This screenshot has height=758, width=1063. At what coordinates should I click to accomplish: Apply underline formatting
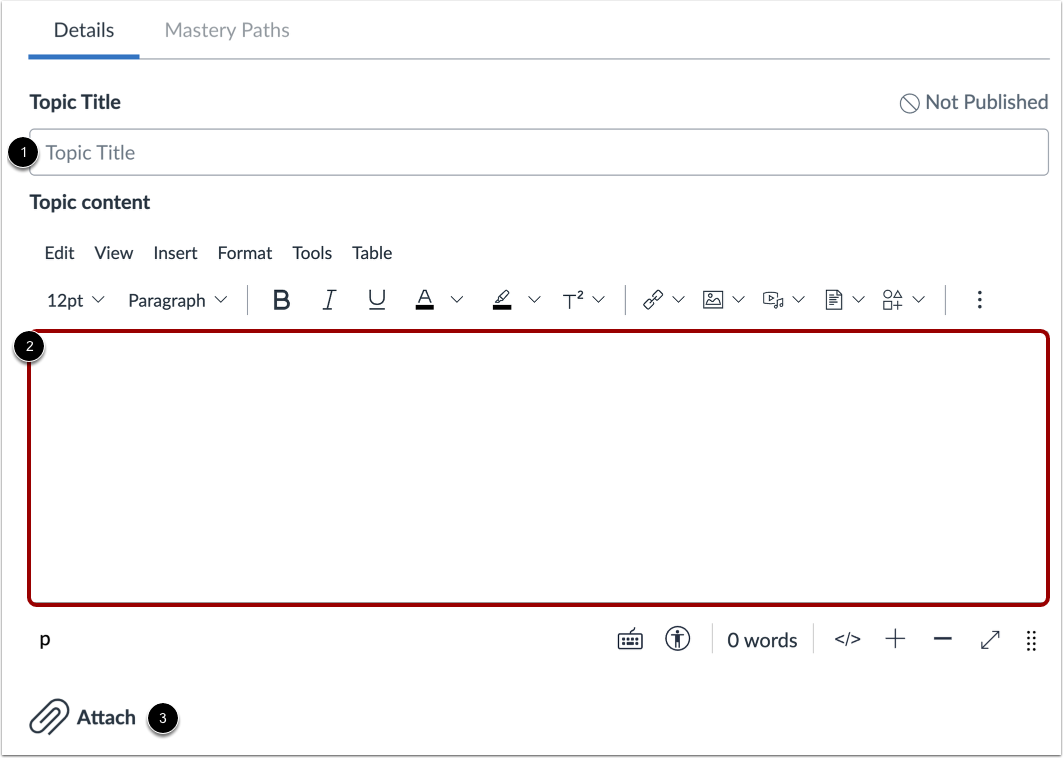pos(376,300)
